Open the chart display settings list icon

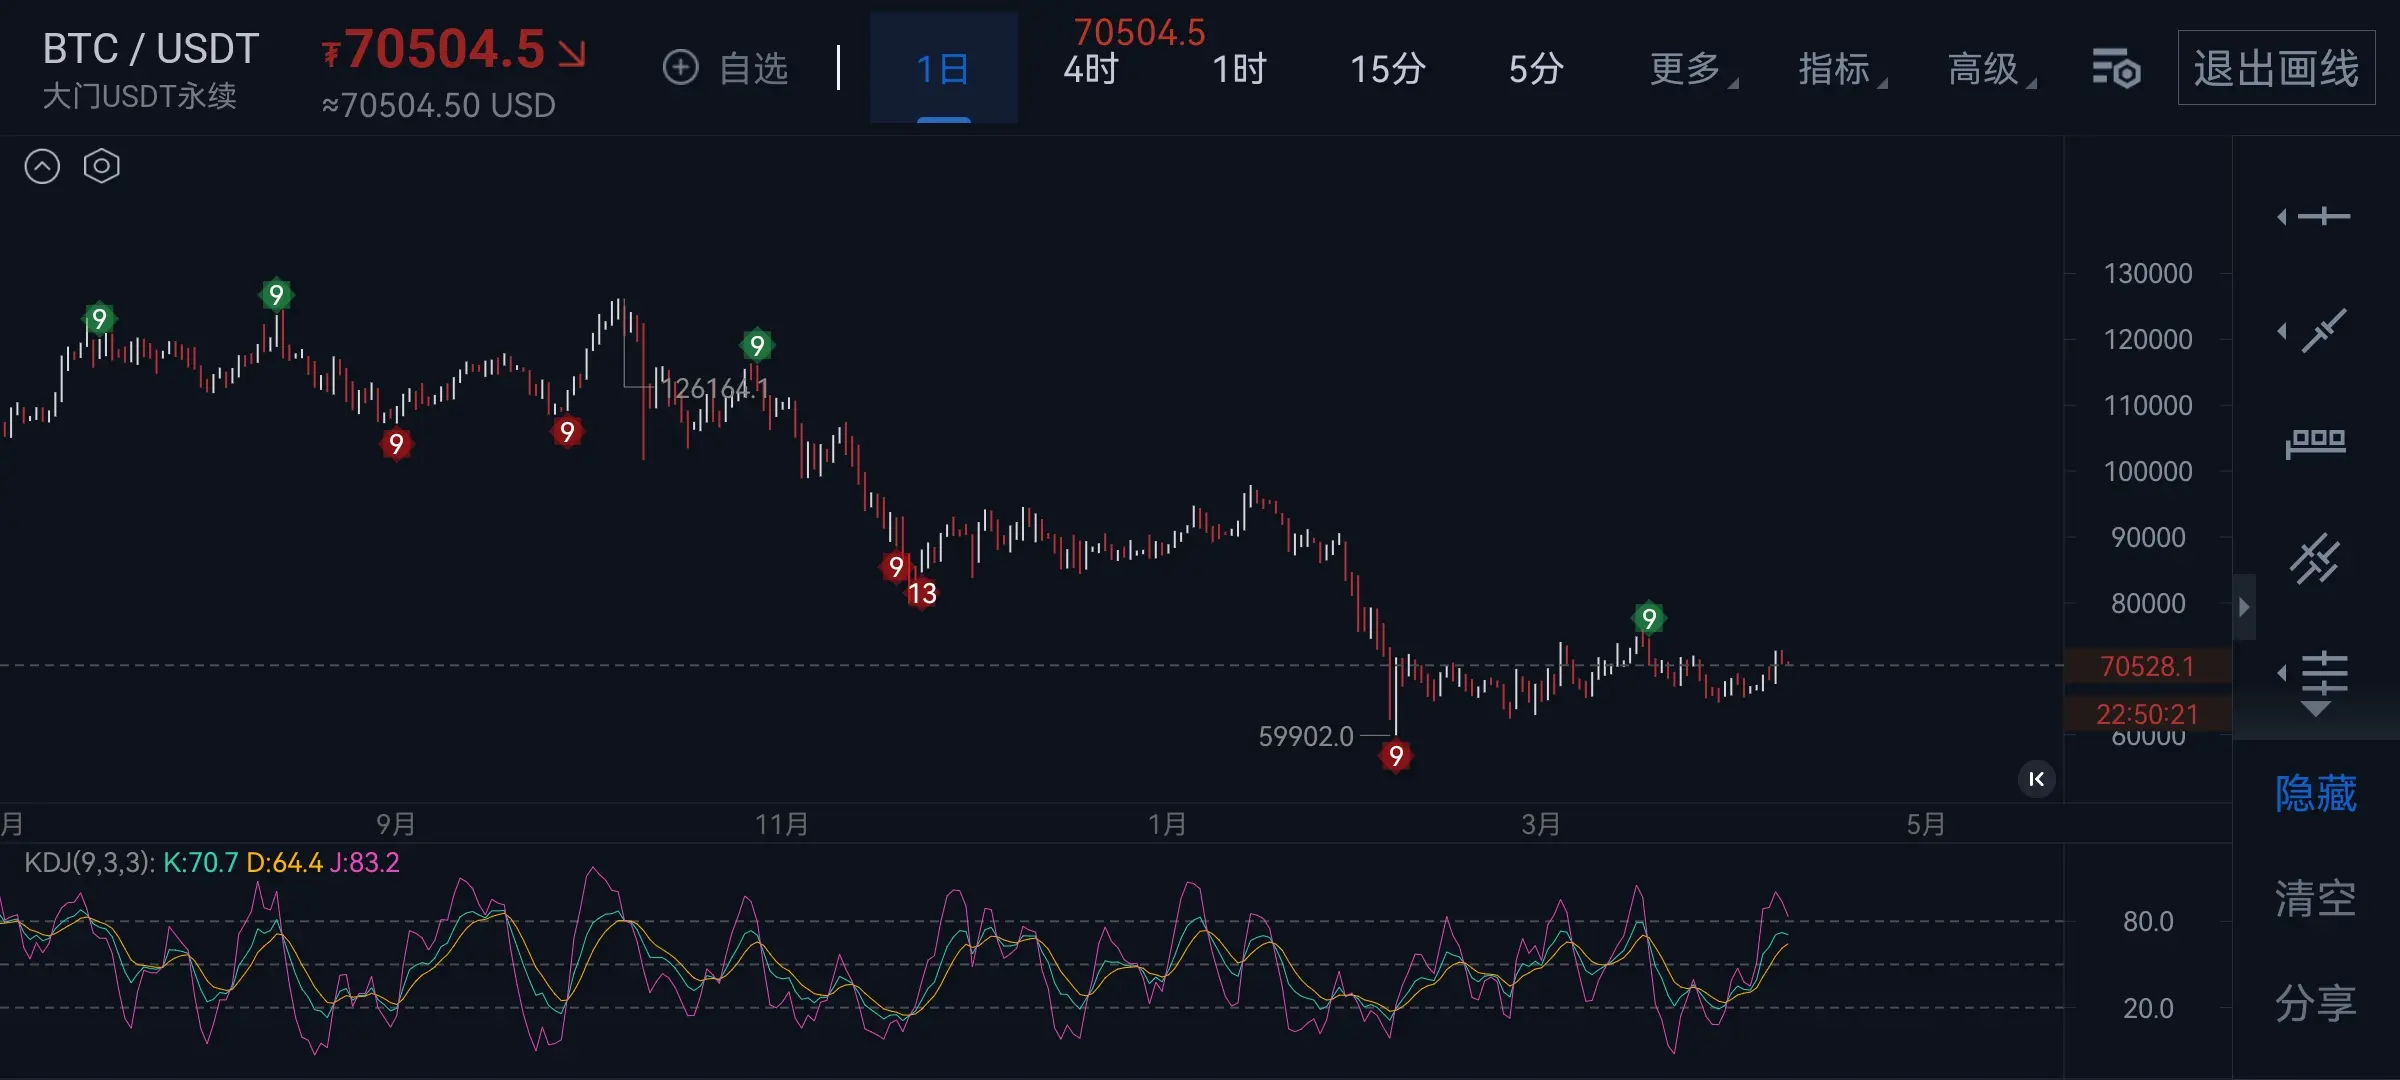[x=2116, y=69]
